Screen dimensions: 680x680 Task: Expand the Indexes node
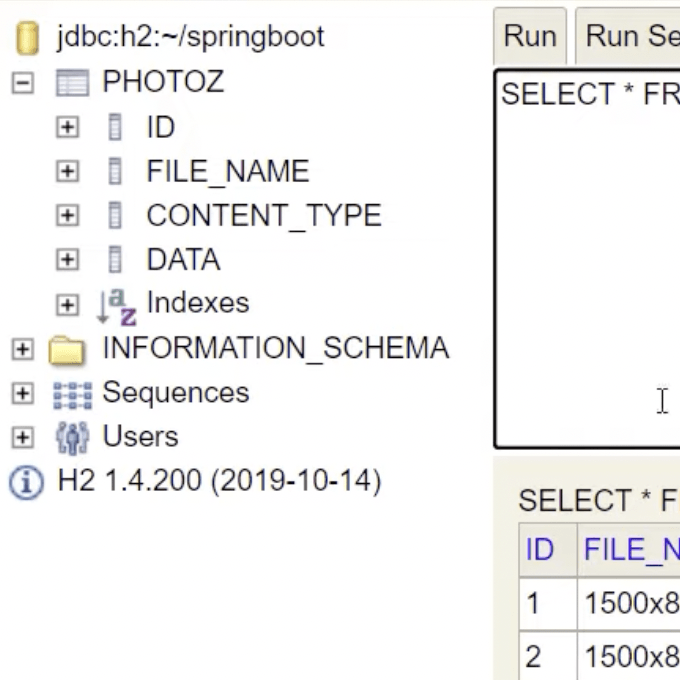(67, 305)
